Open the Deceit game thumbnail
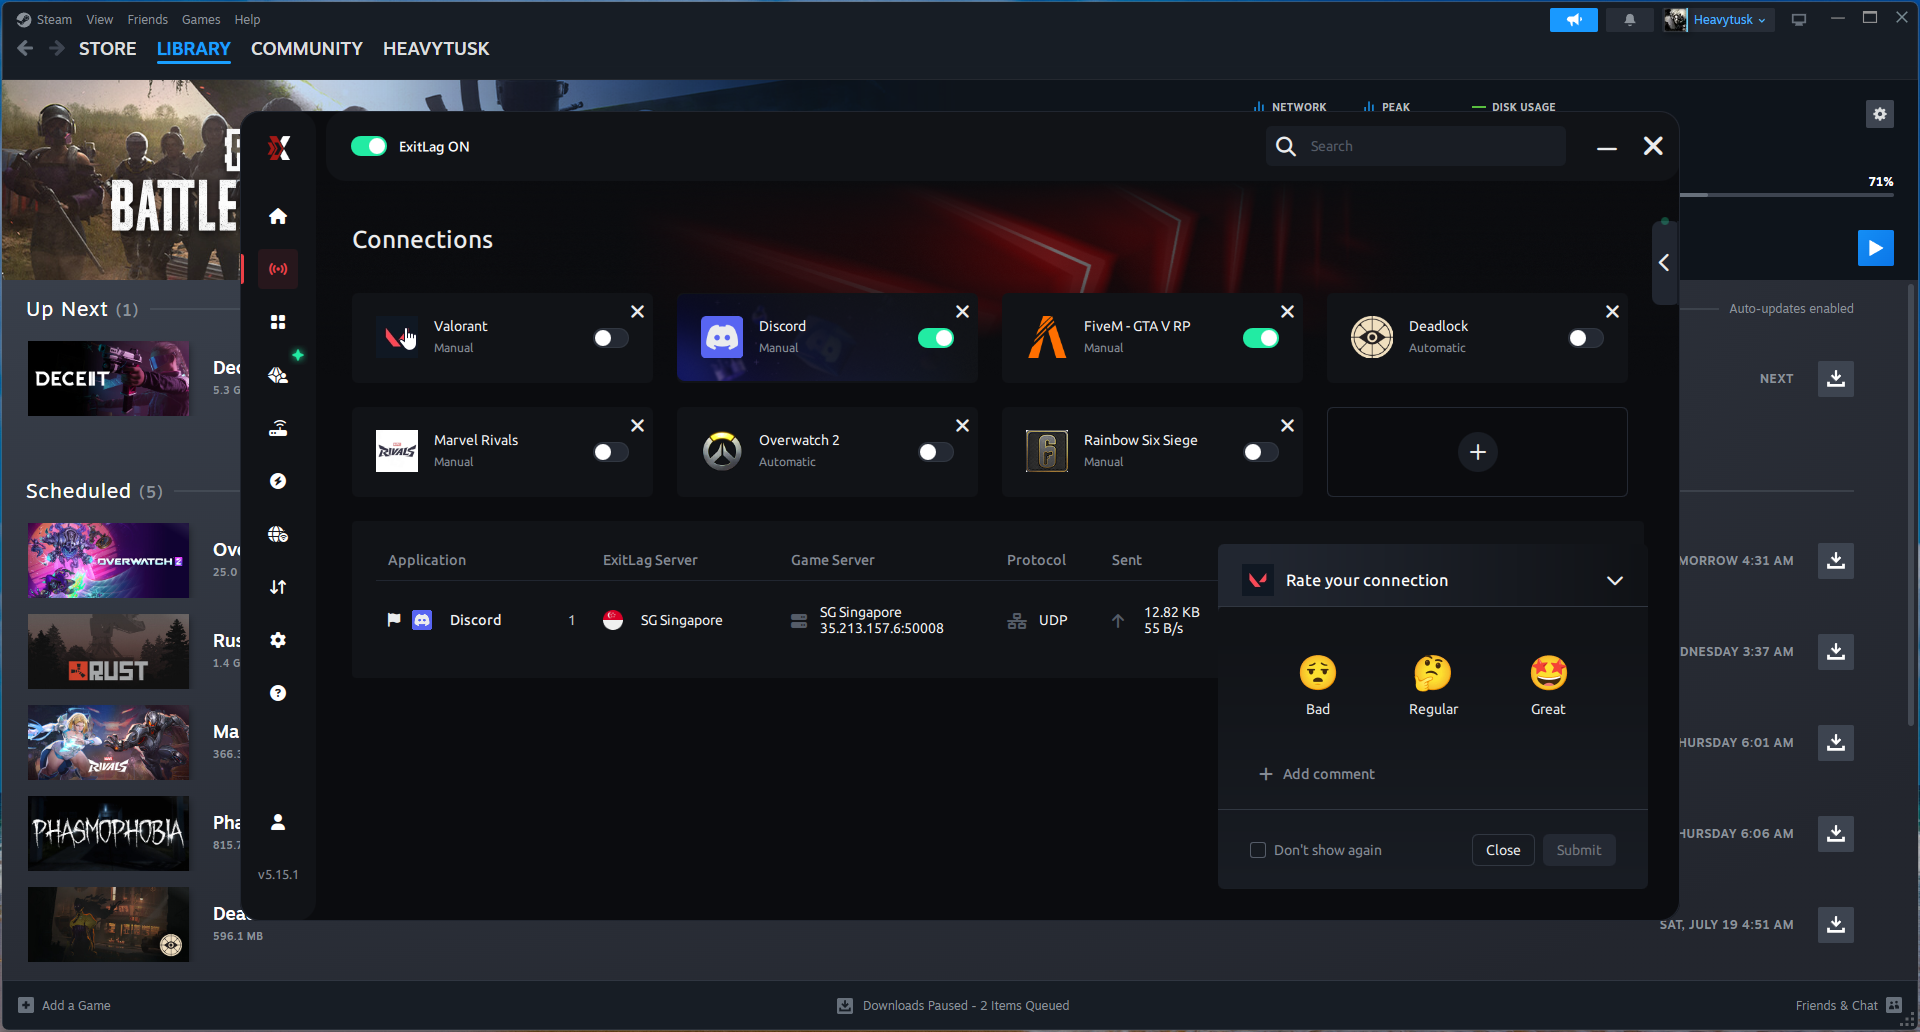The height and width of the screenshot is (1032, 1920). (x=108, y=379)
